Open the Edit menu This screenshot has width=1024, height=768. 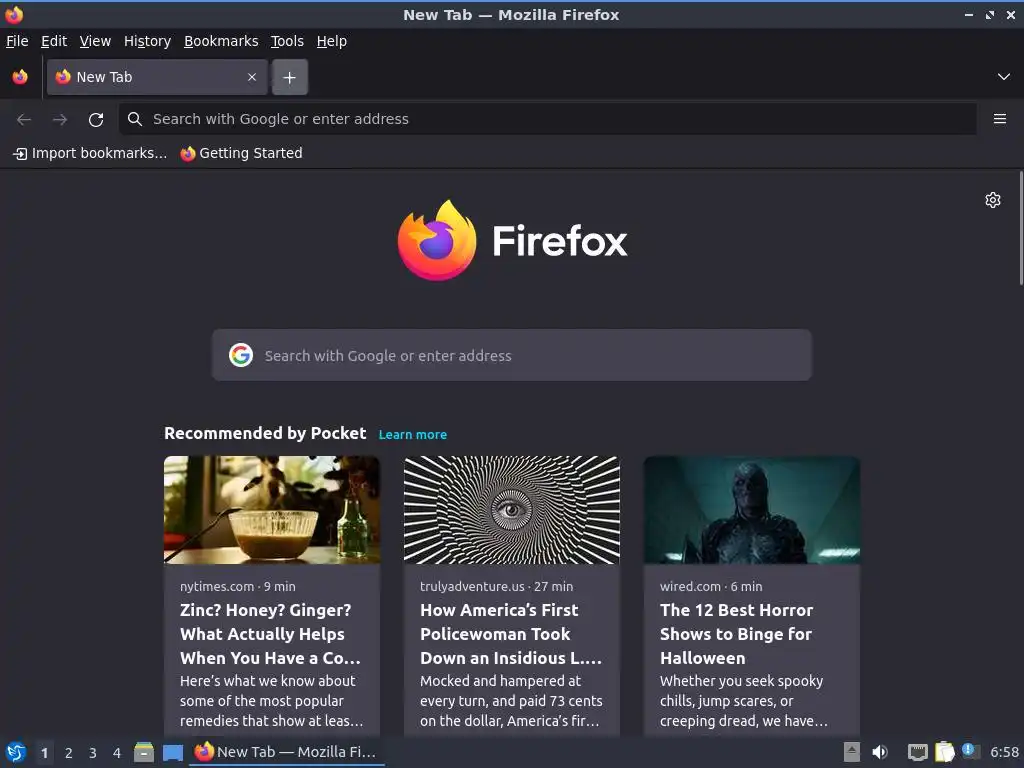(54, 41)
